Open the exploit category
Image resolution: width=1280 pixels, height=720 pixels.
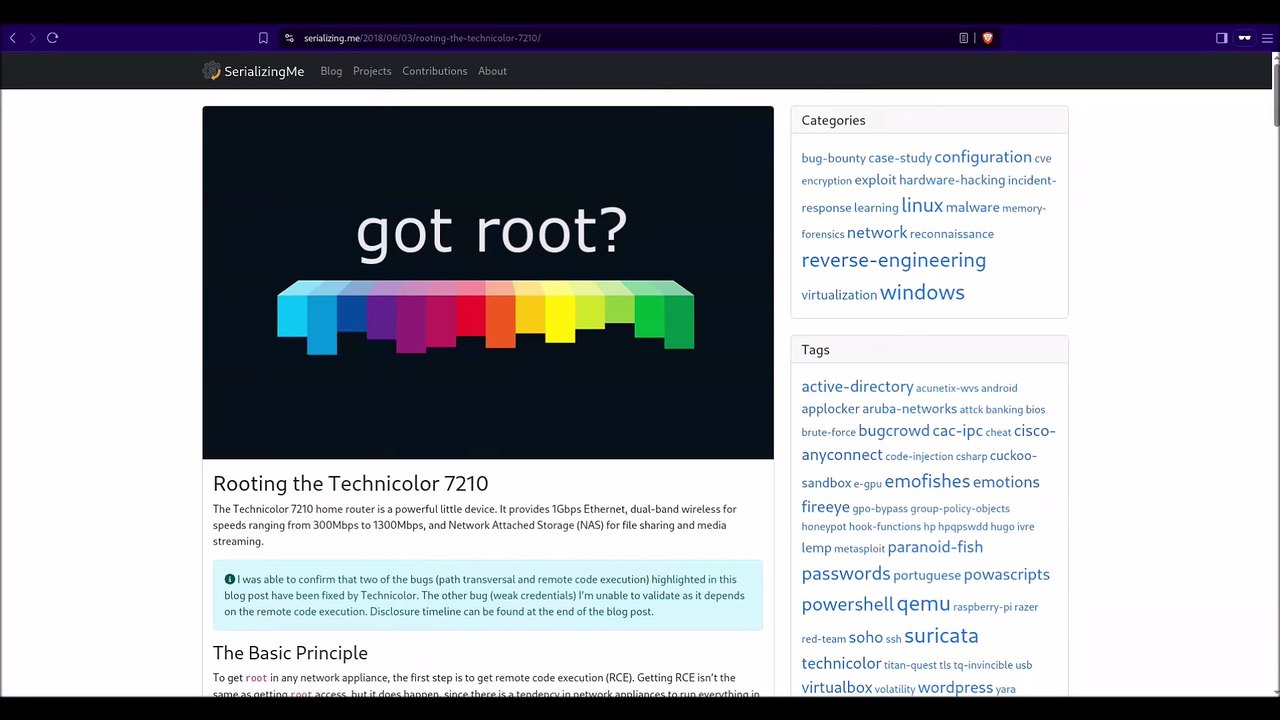pyautogui.click(x=875, y=180)
